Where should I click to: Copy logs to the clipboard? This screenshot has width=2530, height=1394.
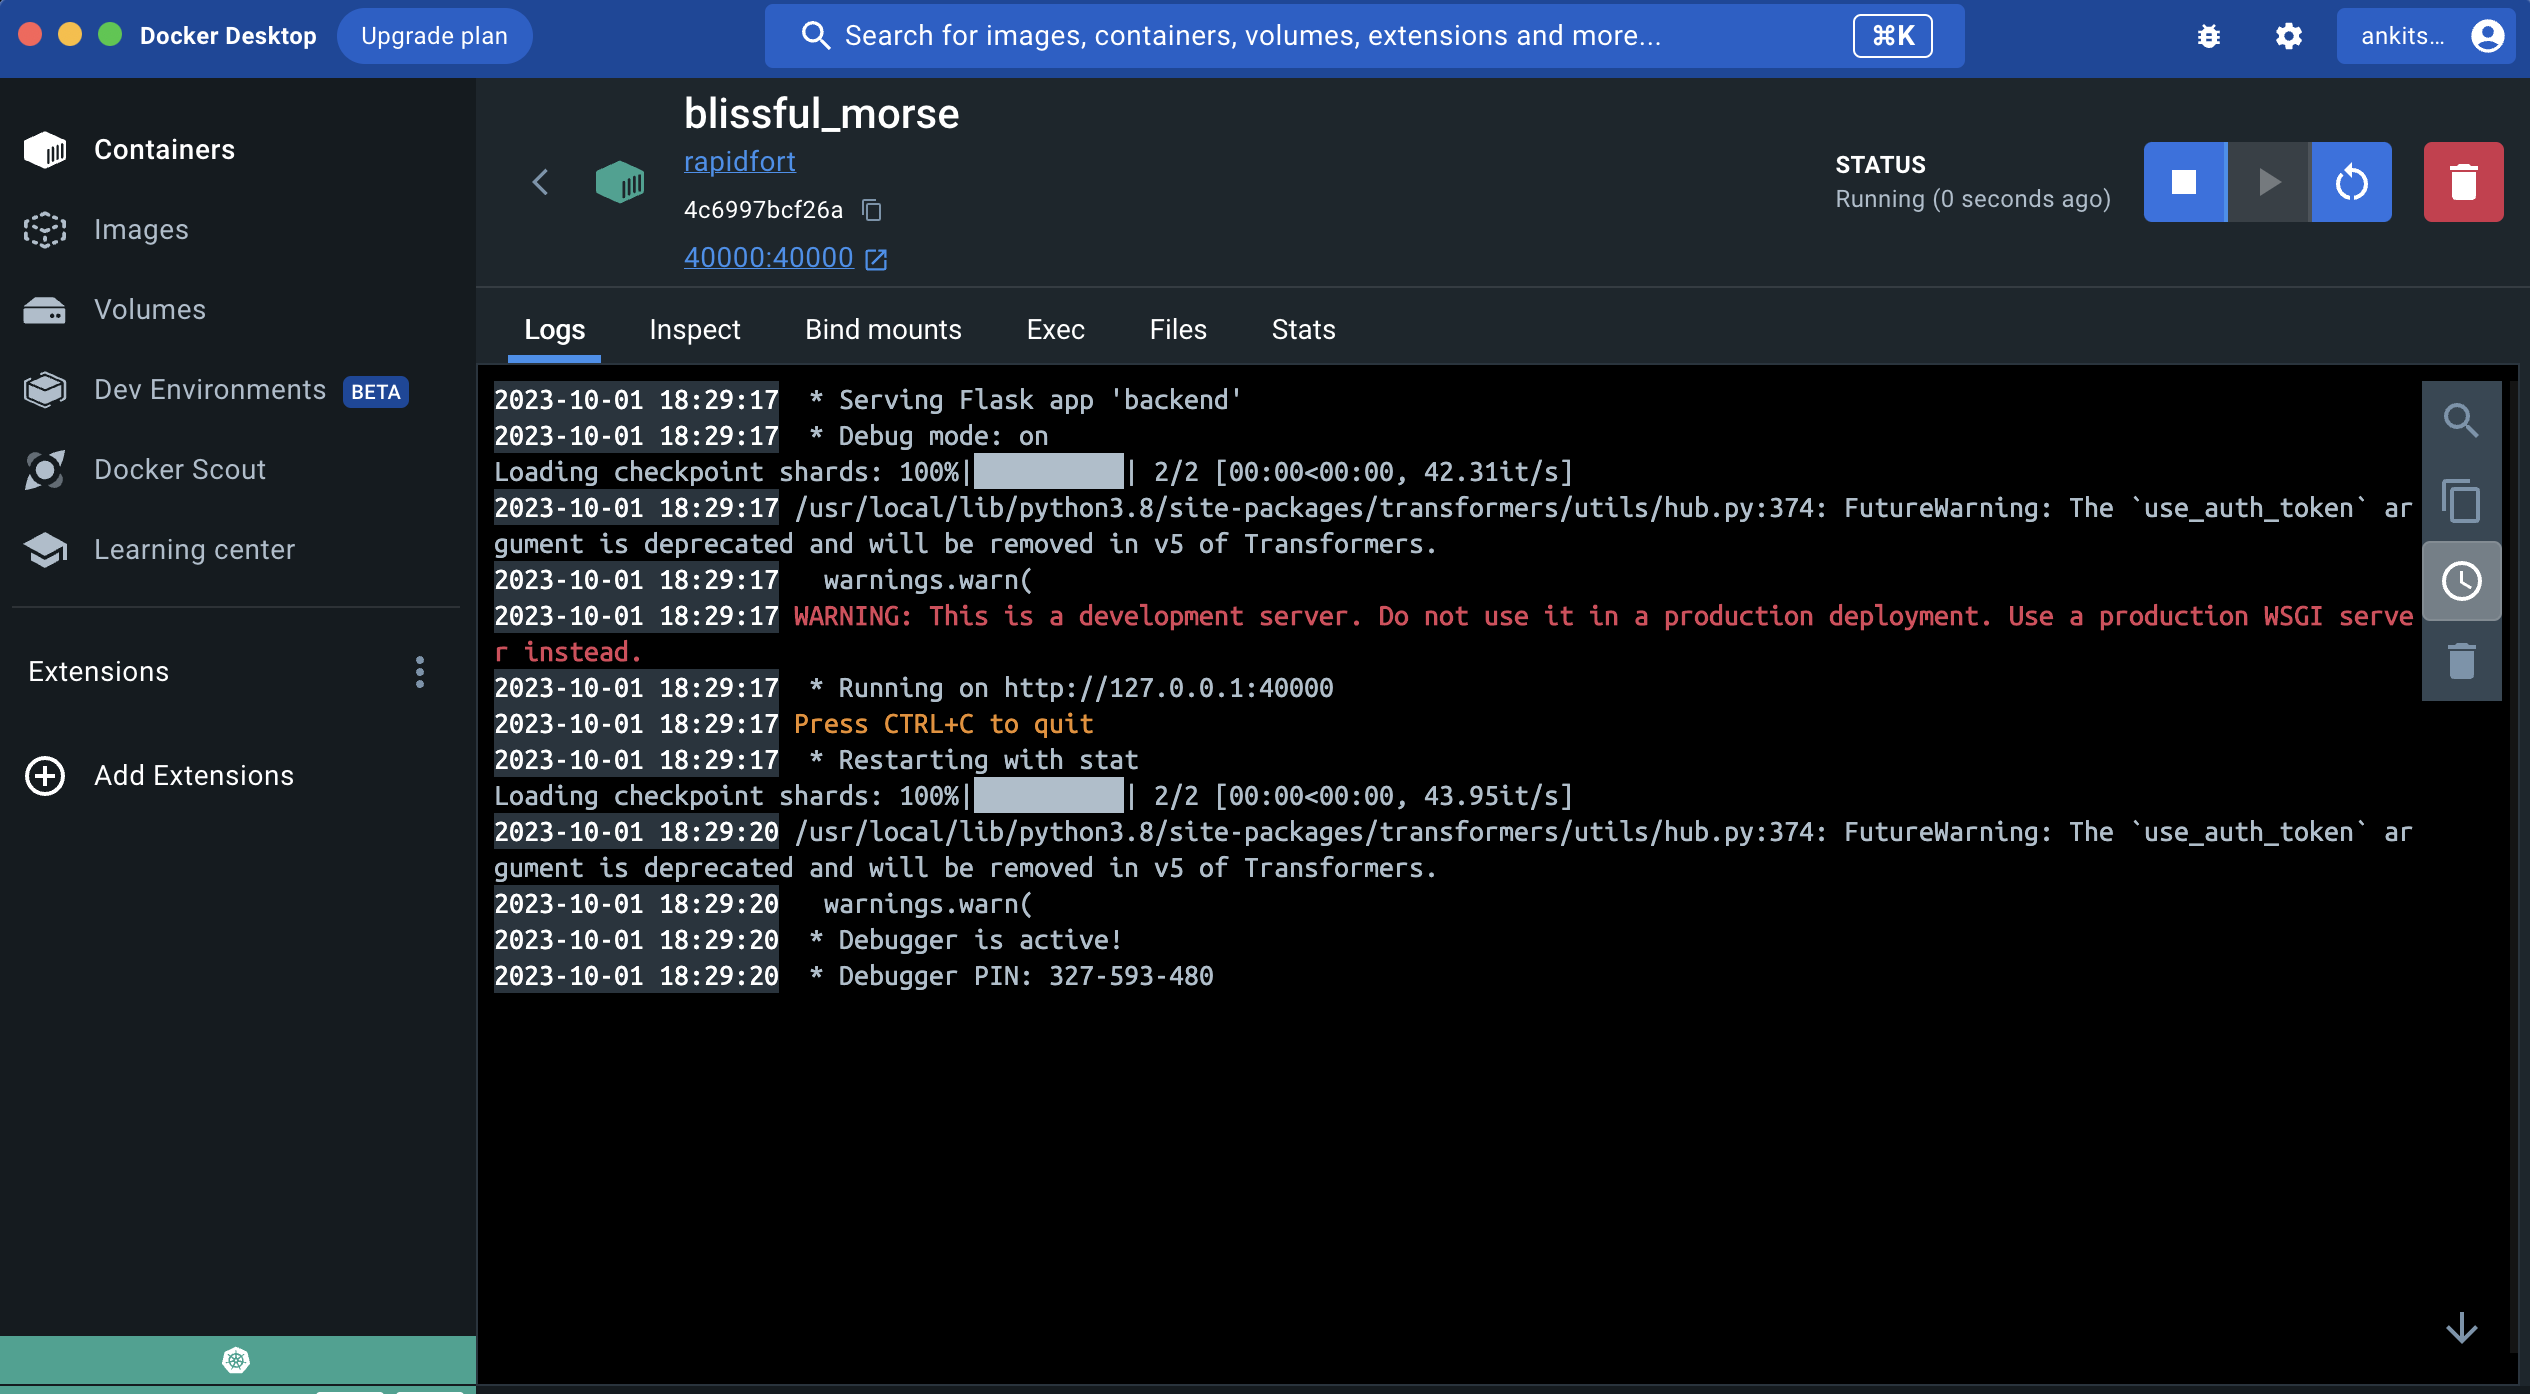tap(2460, 501)
